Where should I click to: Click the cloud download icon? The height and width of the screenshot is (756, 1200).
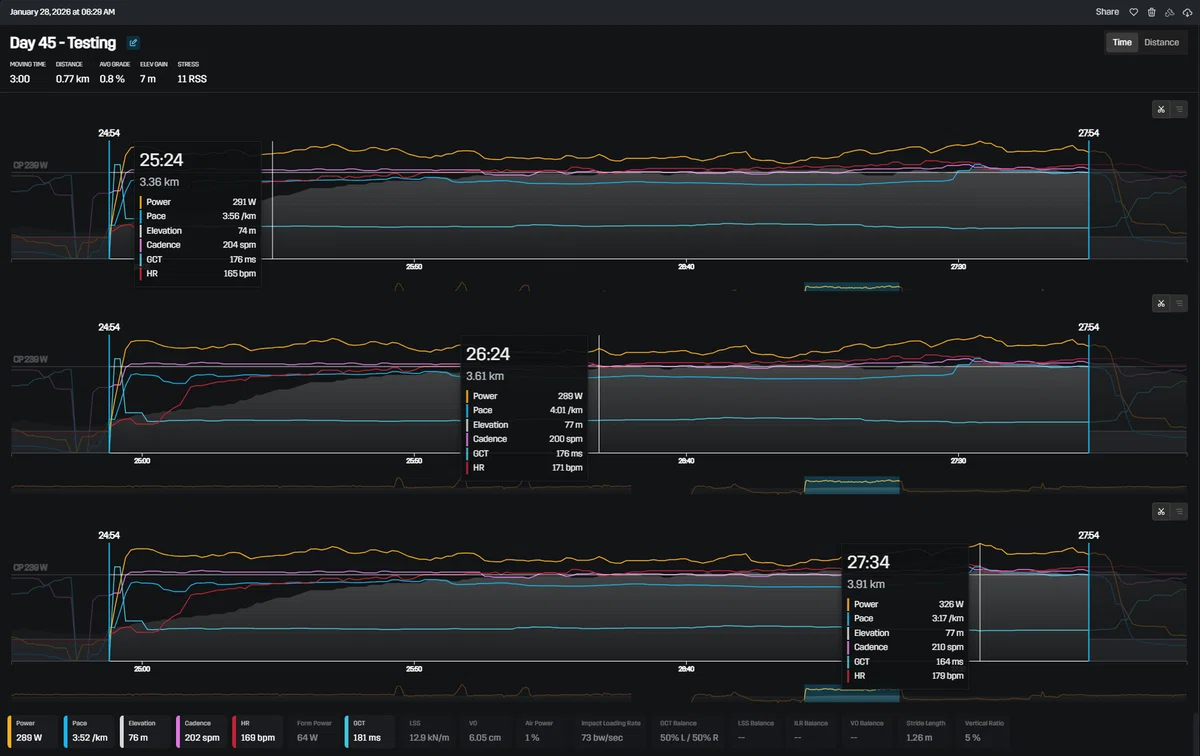pyautogui.click(x=1187, y=12)
